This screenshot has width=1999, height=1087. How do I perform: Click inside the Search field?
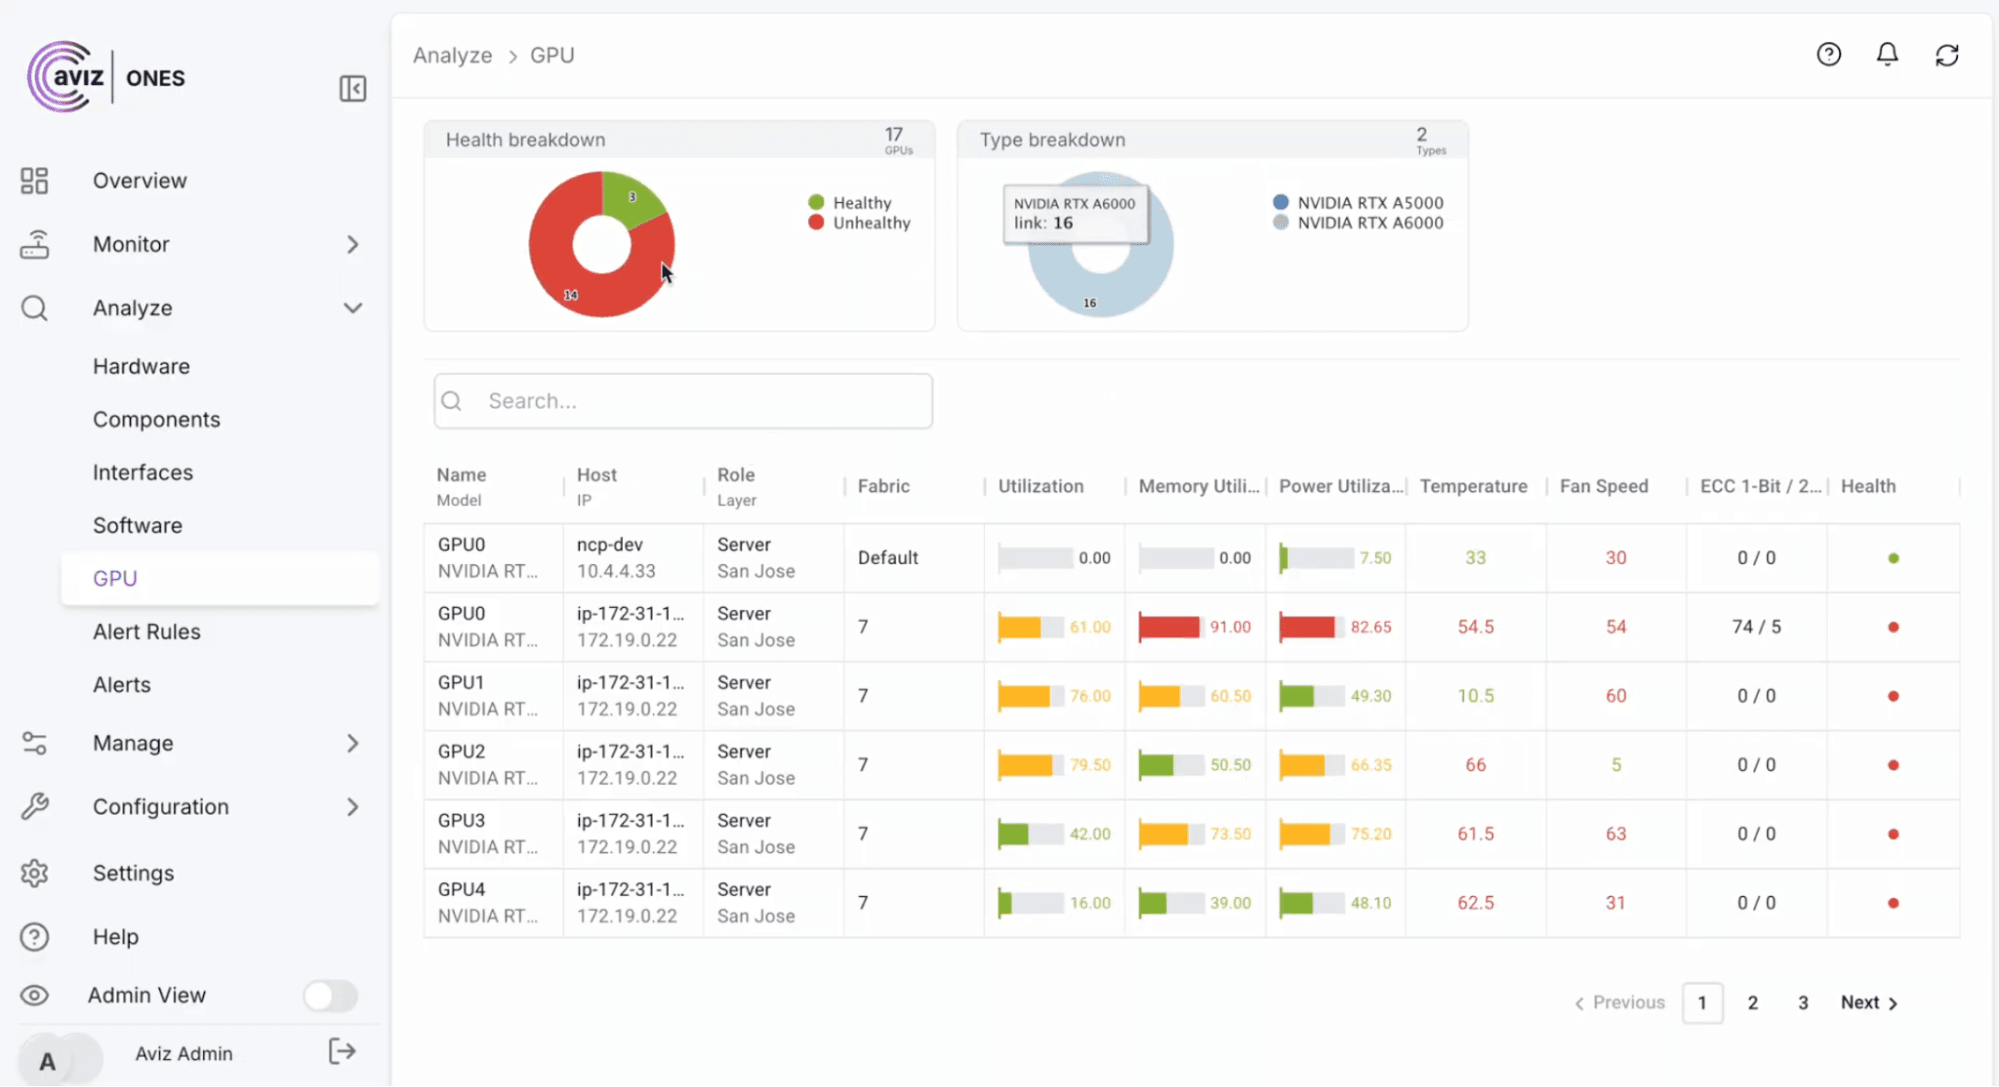coord(683,400)
